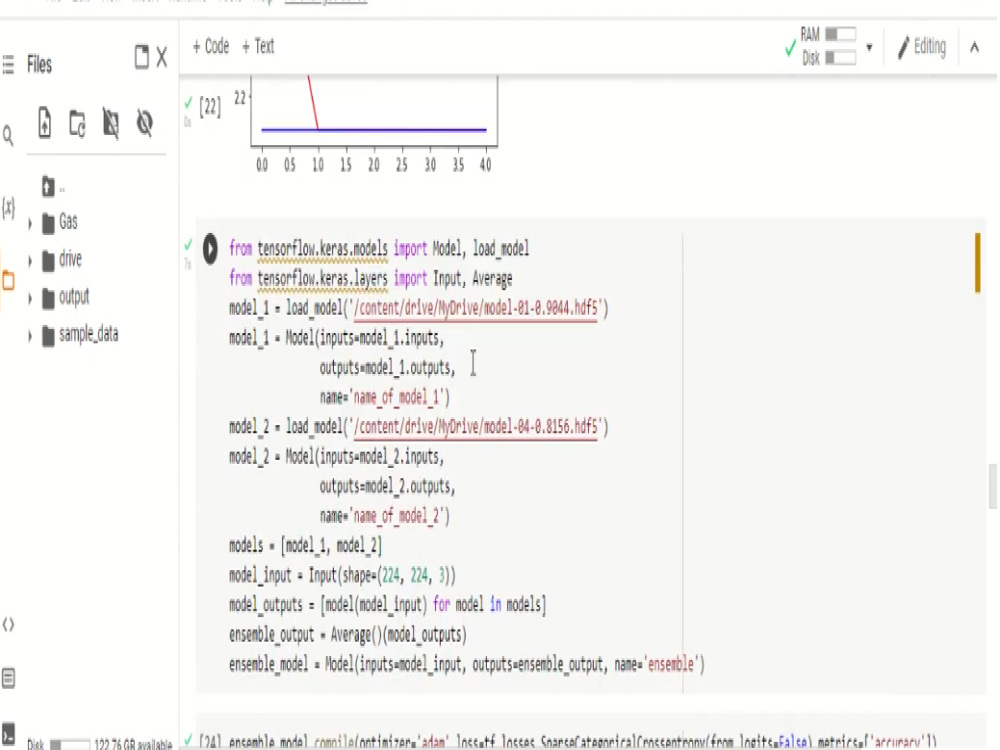Open the terminal sidebar icon
The height and width of the screenshot is (750, 1000).
(8, 733)
